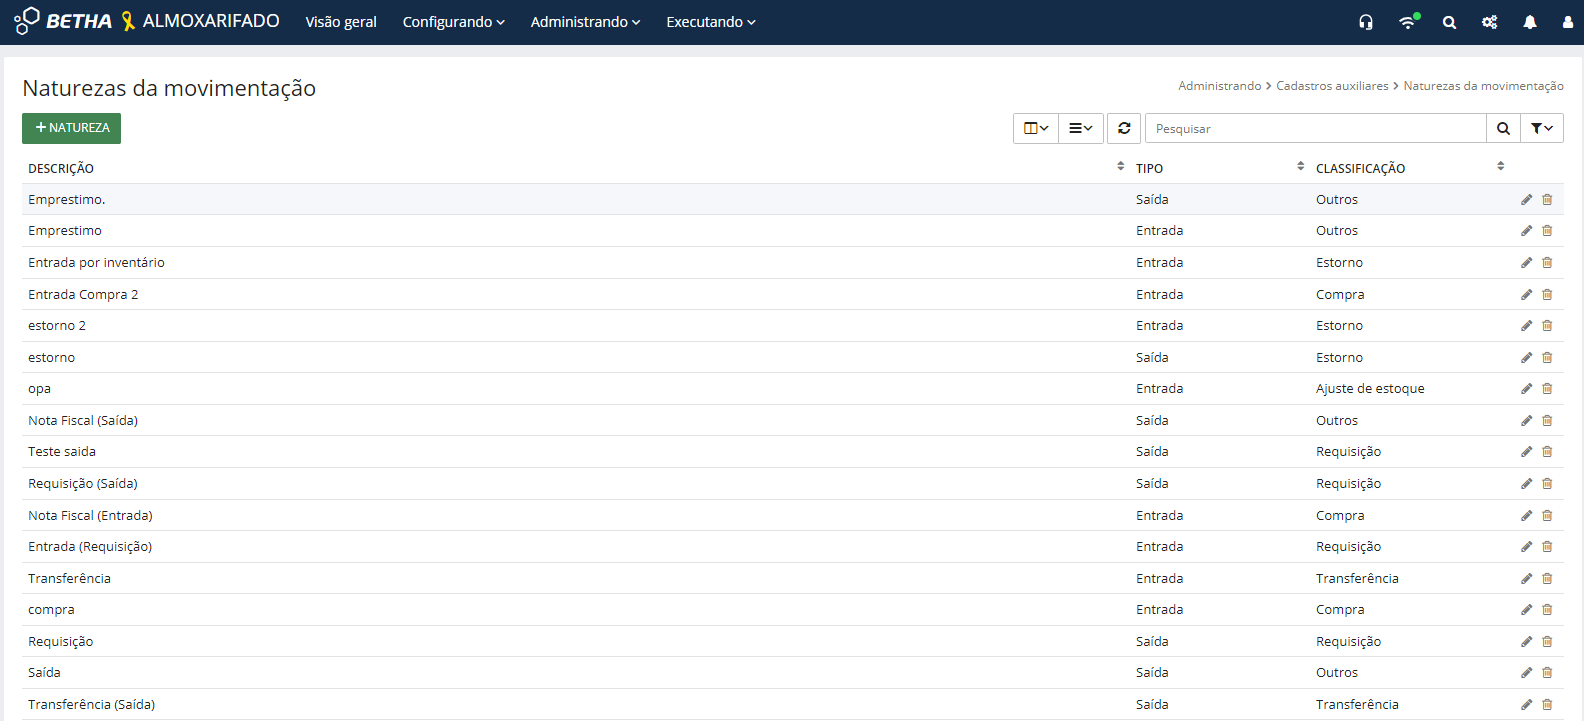1584x721 pixels.
Task: Refresh the naturezas list
Action: (x=1124, y=128)
